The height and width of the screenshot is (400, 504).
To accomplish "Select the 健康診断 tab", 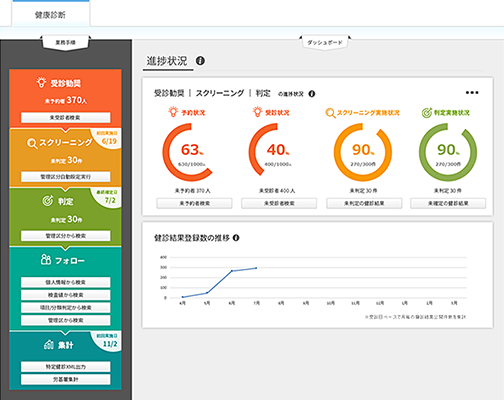I will 51,15.
